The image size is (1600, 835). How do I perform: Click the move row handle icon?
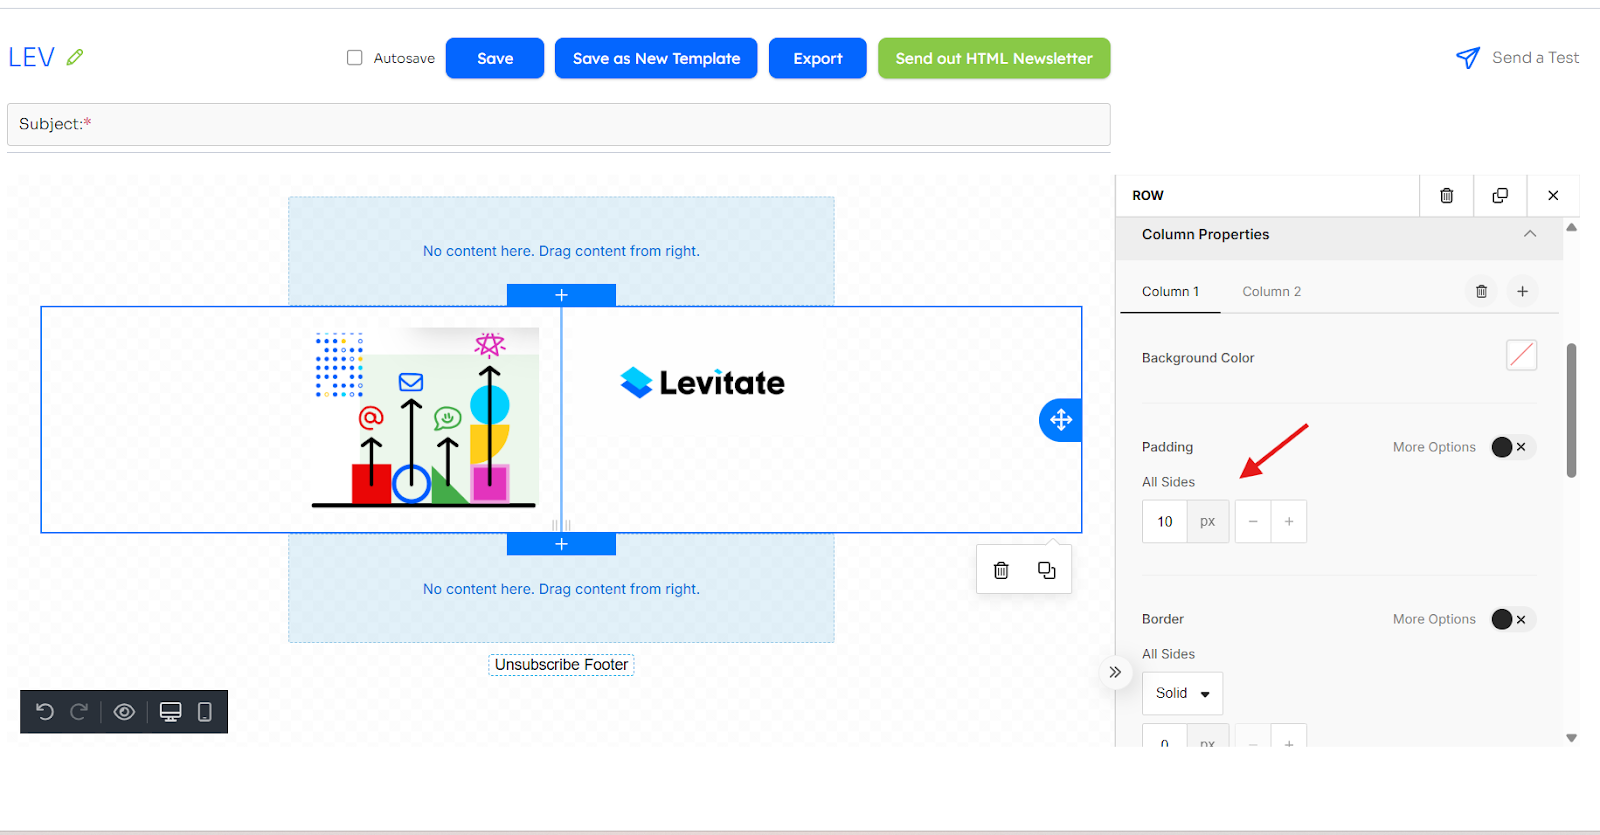1061,420
